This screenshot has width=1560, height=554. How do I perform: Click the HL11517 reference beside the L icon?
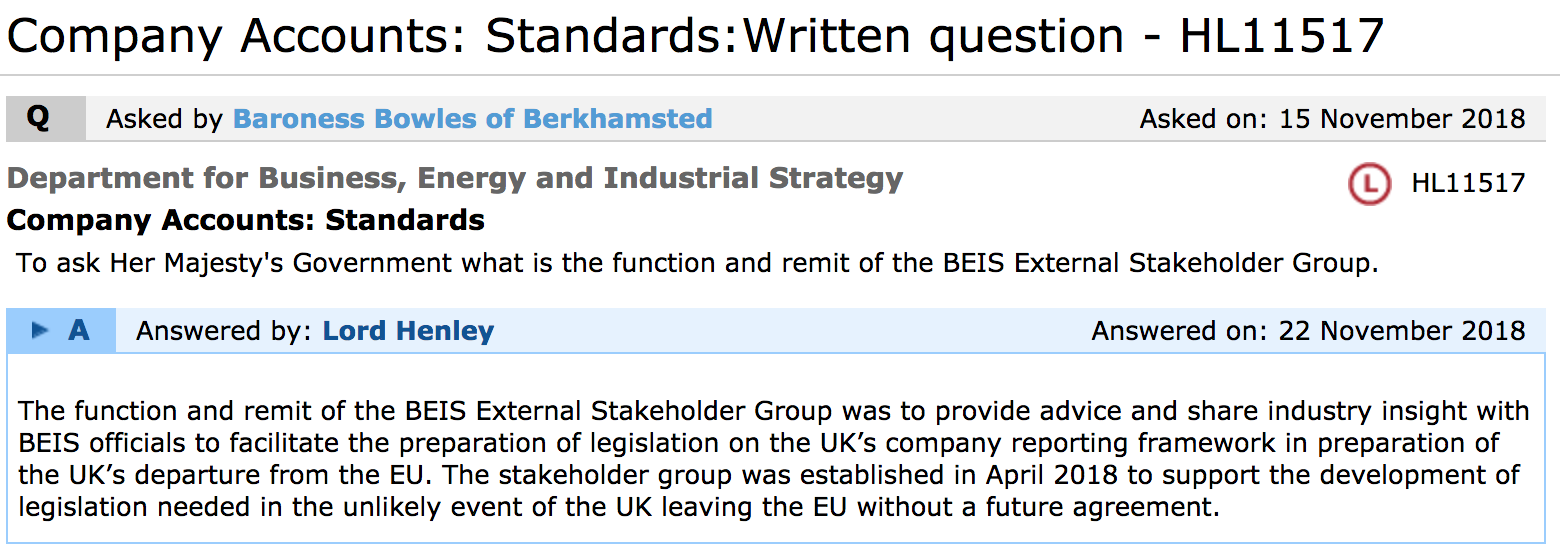click(x=1468, y=183)
